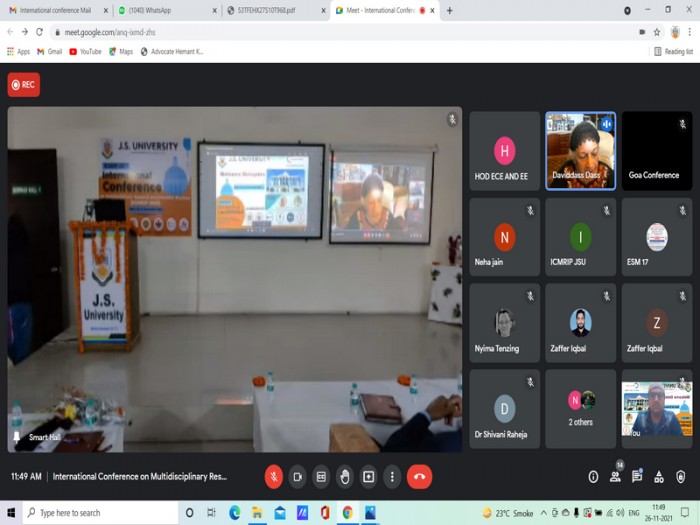Open host controls shield icon
Image resolution: width=700 pixels, height=525 pixels.
(680, 477)
